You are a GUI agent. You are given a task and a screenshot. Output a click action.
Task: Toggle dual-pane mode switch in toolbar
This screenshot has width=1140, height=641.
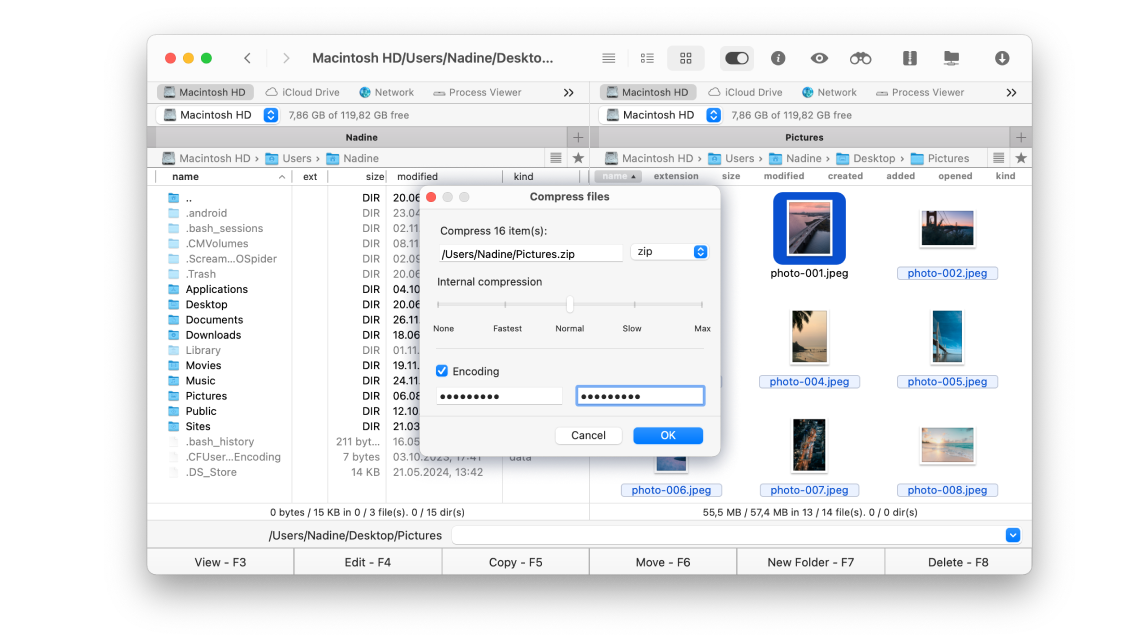[737, 58]
